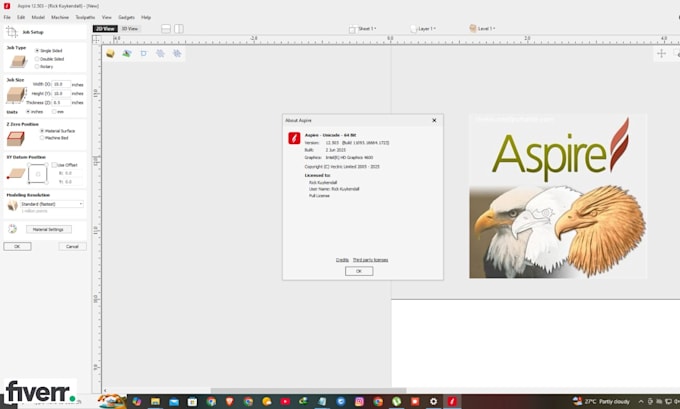Open the Level 1 dropdown

[x=482, y=29]
